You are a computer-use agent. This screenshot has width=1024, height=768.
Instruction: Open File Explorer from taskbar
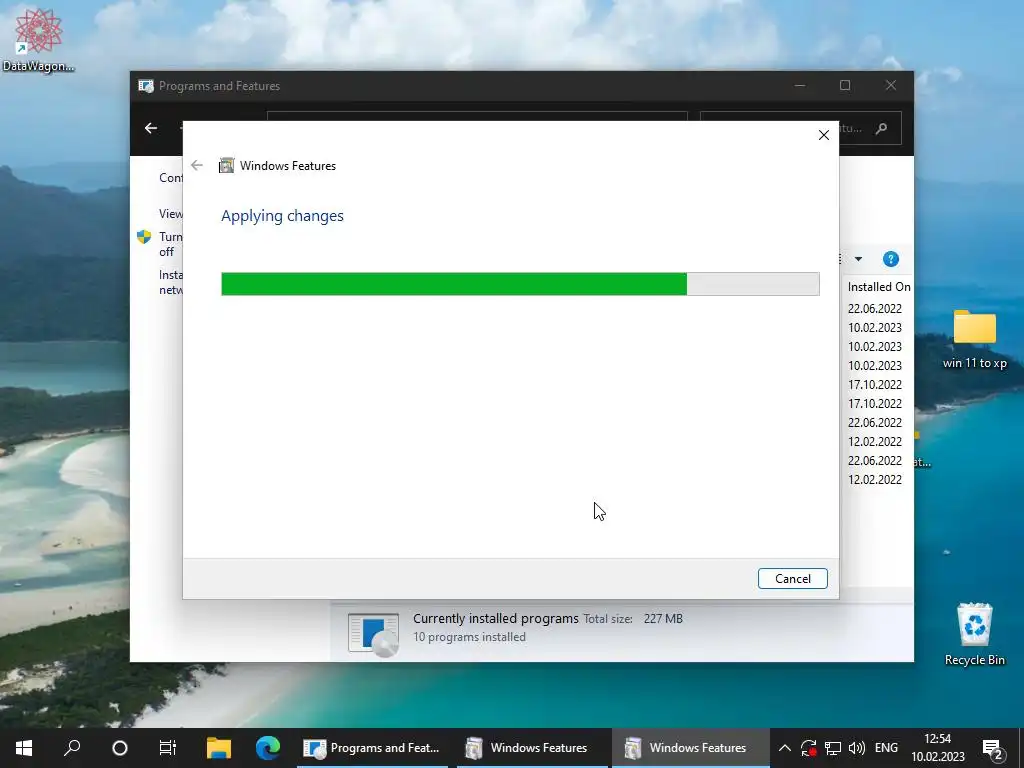coord(219,748)
